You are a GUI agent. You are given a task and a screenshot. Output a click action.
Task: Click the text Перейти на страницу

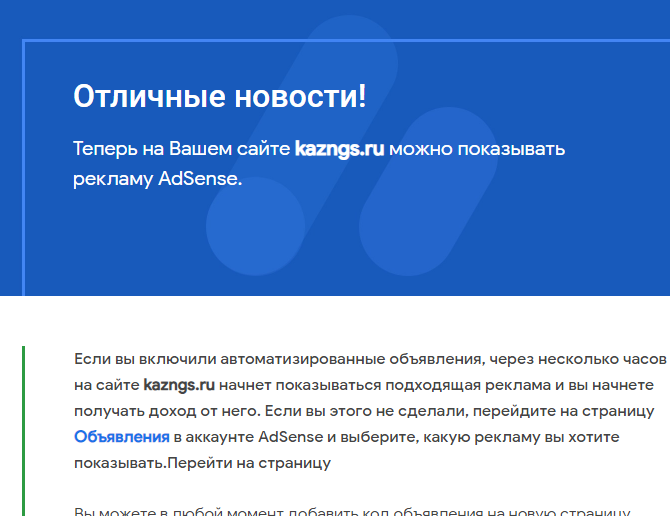[x=249, y=463]
